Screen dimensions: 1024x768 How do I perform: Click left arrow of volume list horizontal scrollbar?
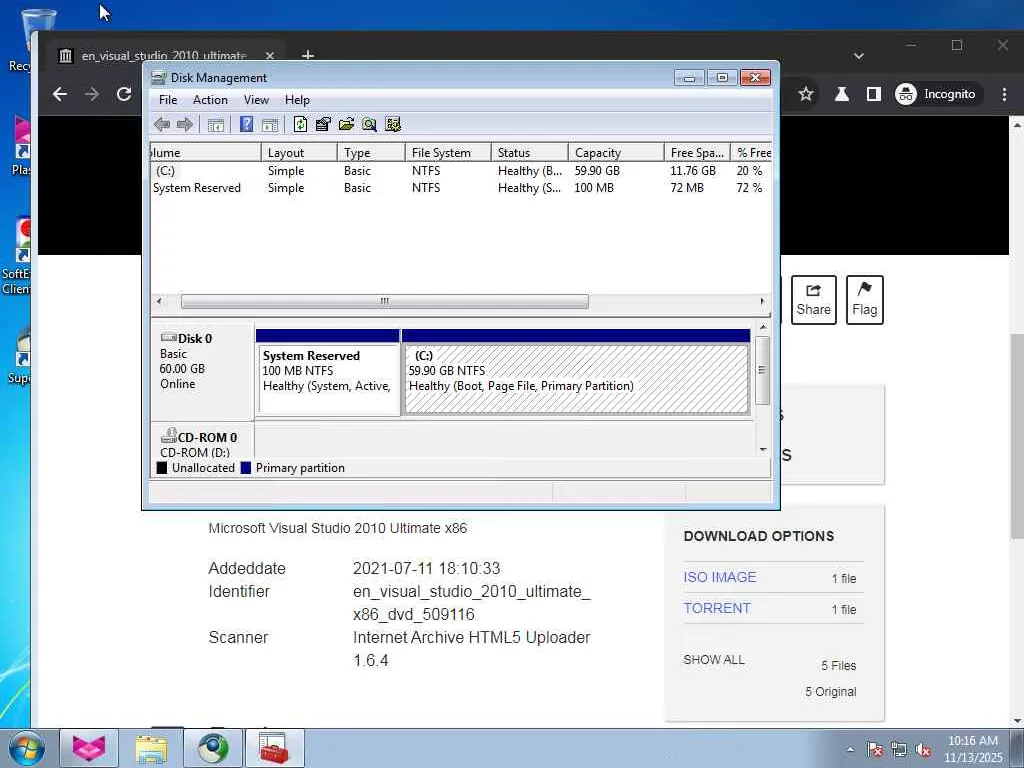pyautogui.click(x=159, y=301)
